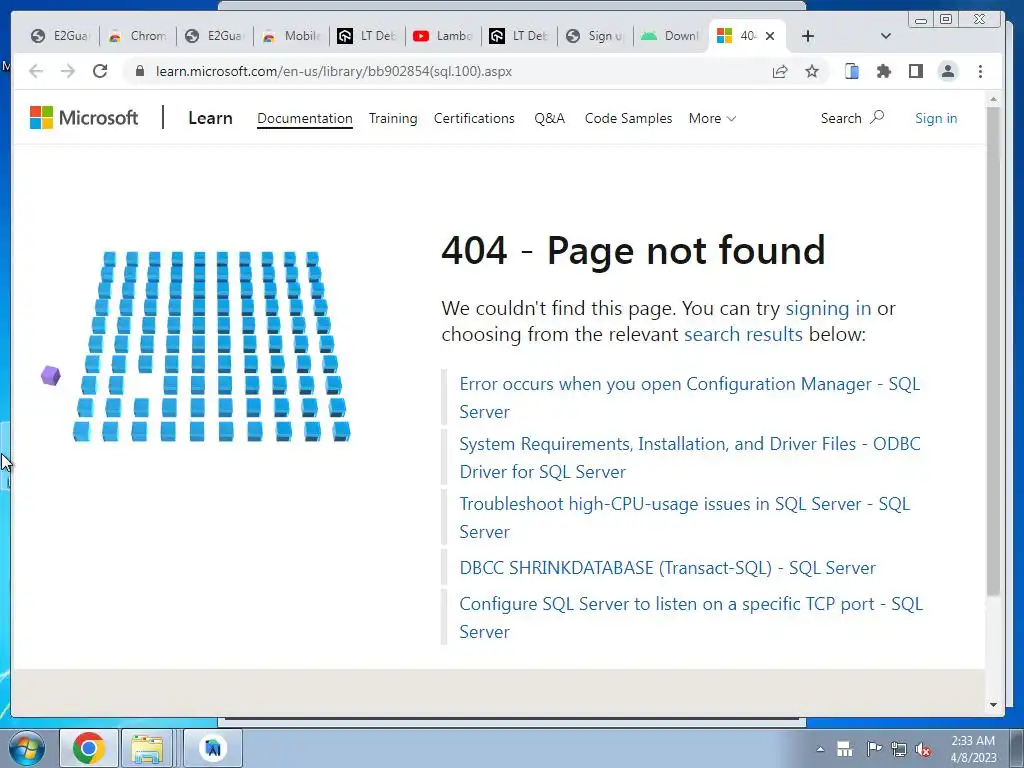
Task: Click the muted volume tray icon
Action: click(923, 750)
